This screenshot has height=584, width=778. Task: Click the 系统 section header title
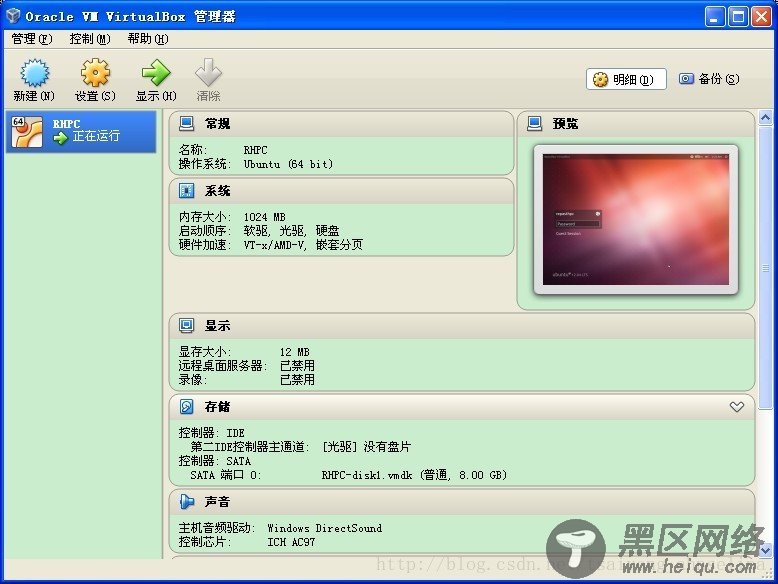(x=217, y=191)
